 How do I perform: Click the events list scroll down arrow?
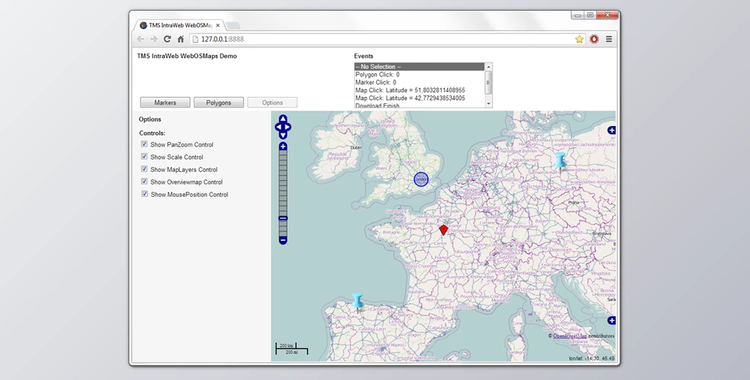pos(488,103)
